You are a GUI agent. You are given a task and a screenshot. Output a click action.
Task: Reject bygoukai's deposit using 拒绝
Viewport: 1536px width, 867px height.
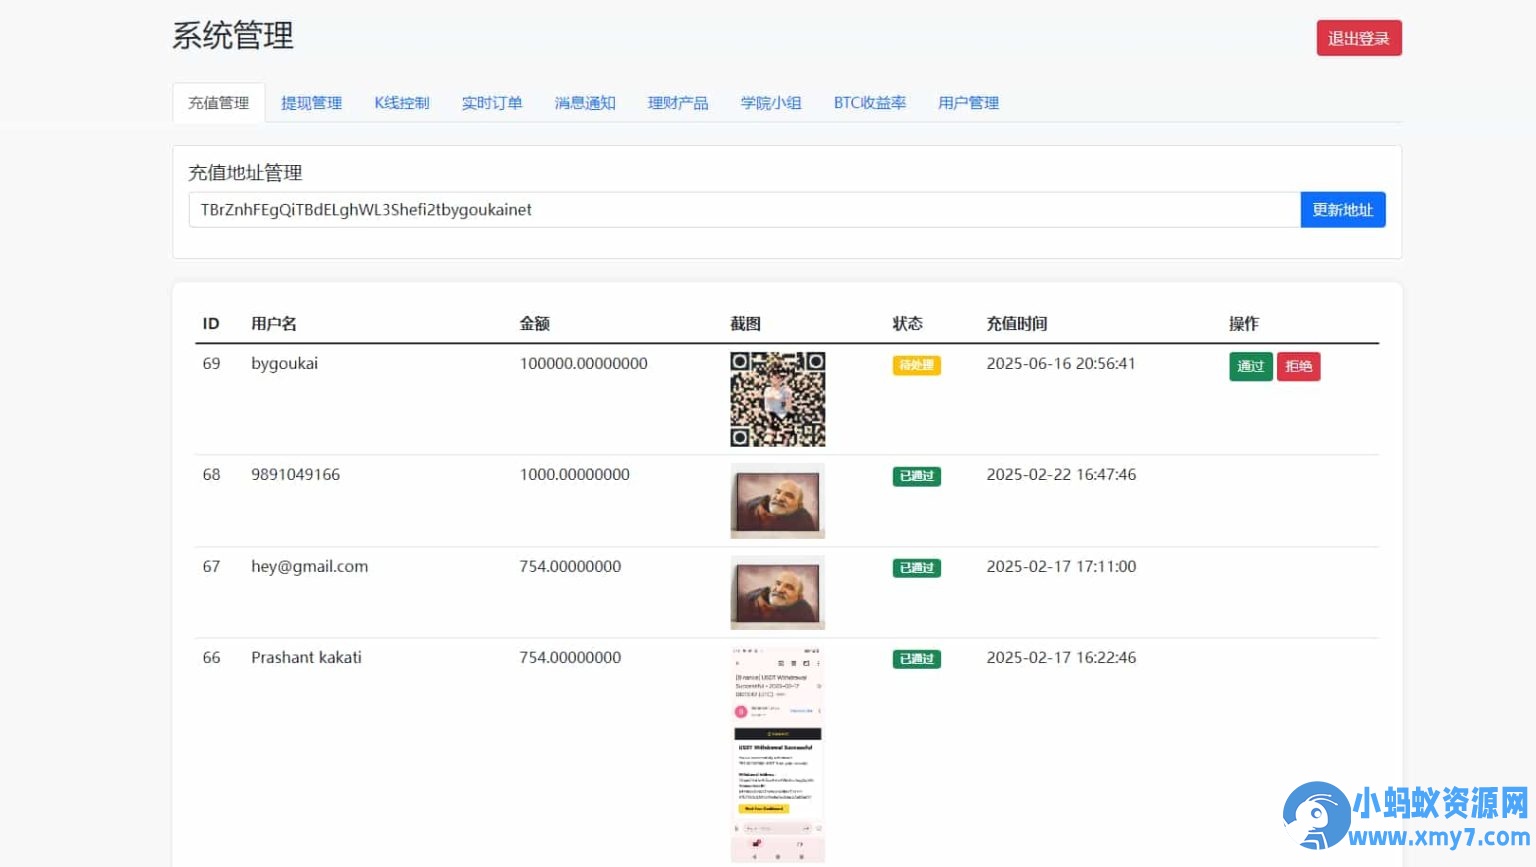pos(1298,366)
